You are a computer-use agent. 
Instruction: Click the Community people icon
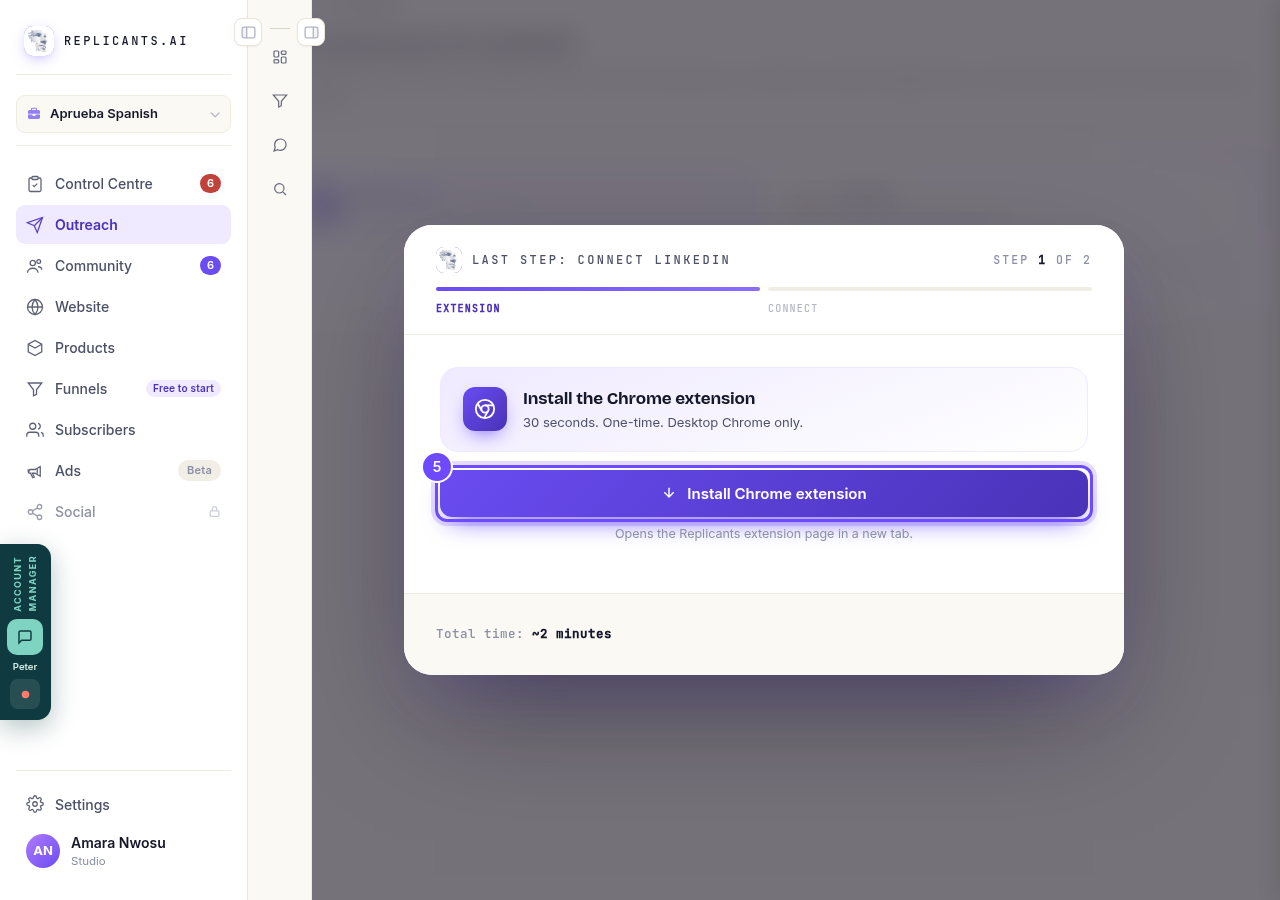point(35,266)
